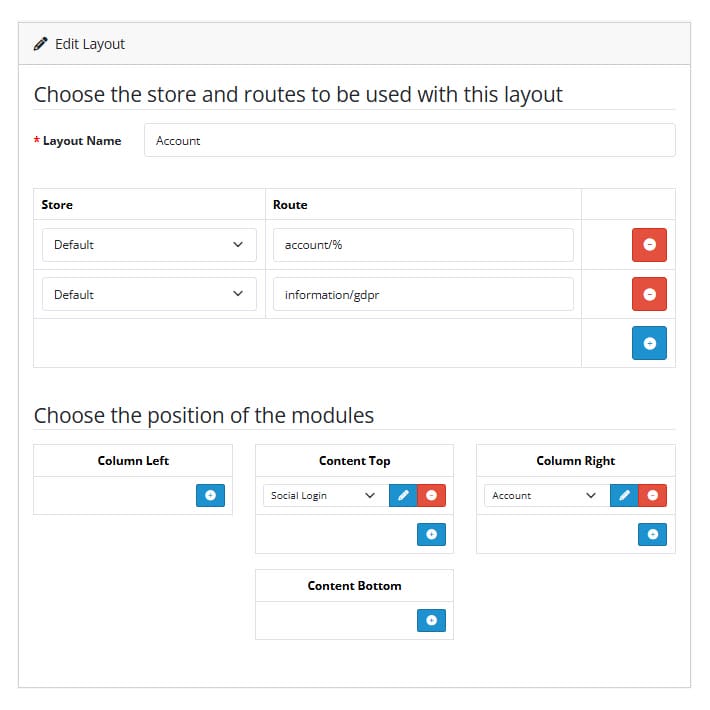This screenshot has width=710, height=710.
Task: Edit the Social Login module
Action: point(403,495)
